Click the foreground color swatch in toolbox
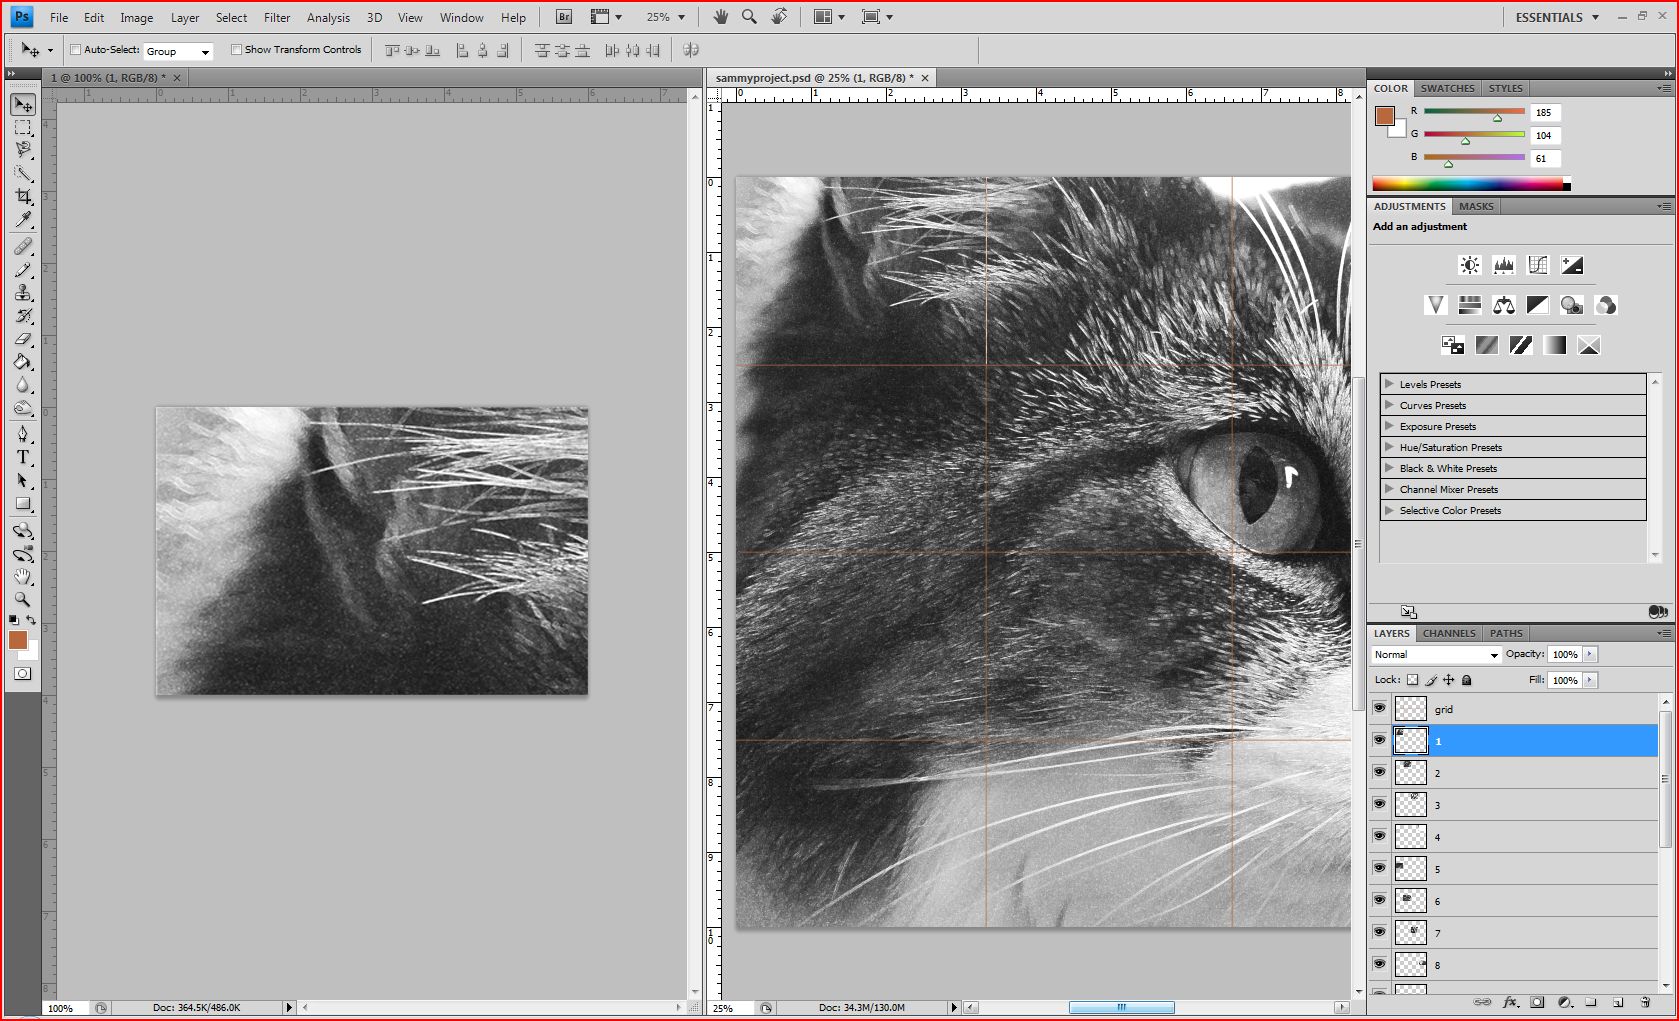This screenshot has height=1021, width=1679. (18, 640)
